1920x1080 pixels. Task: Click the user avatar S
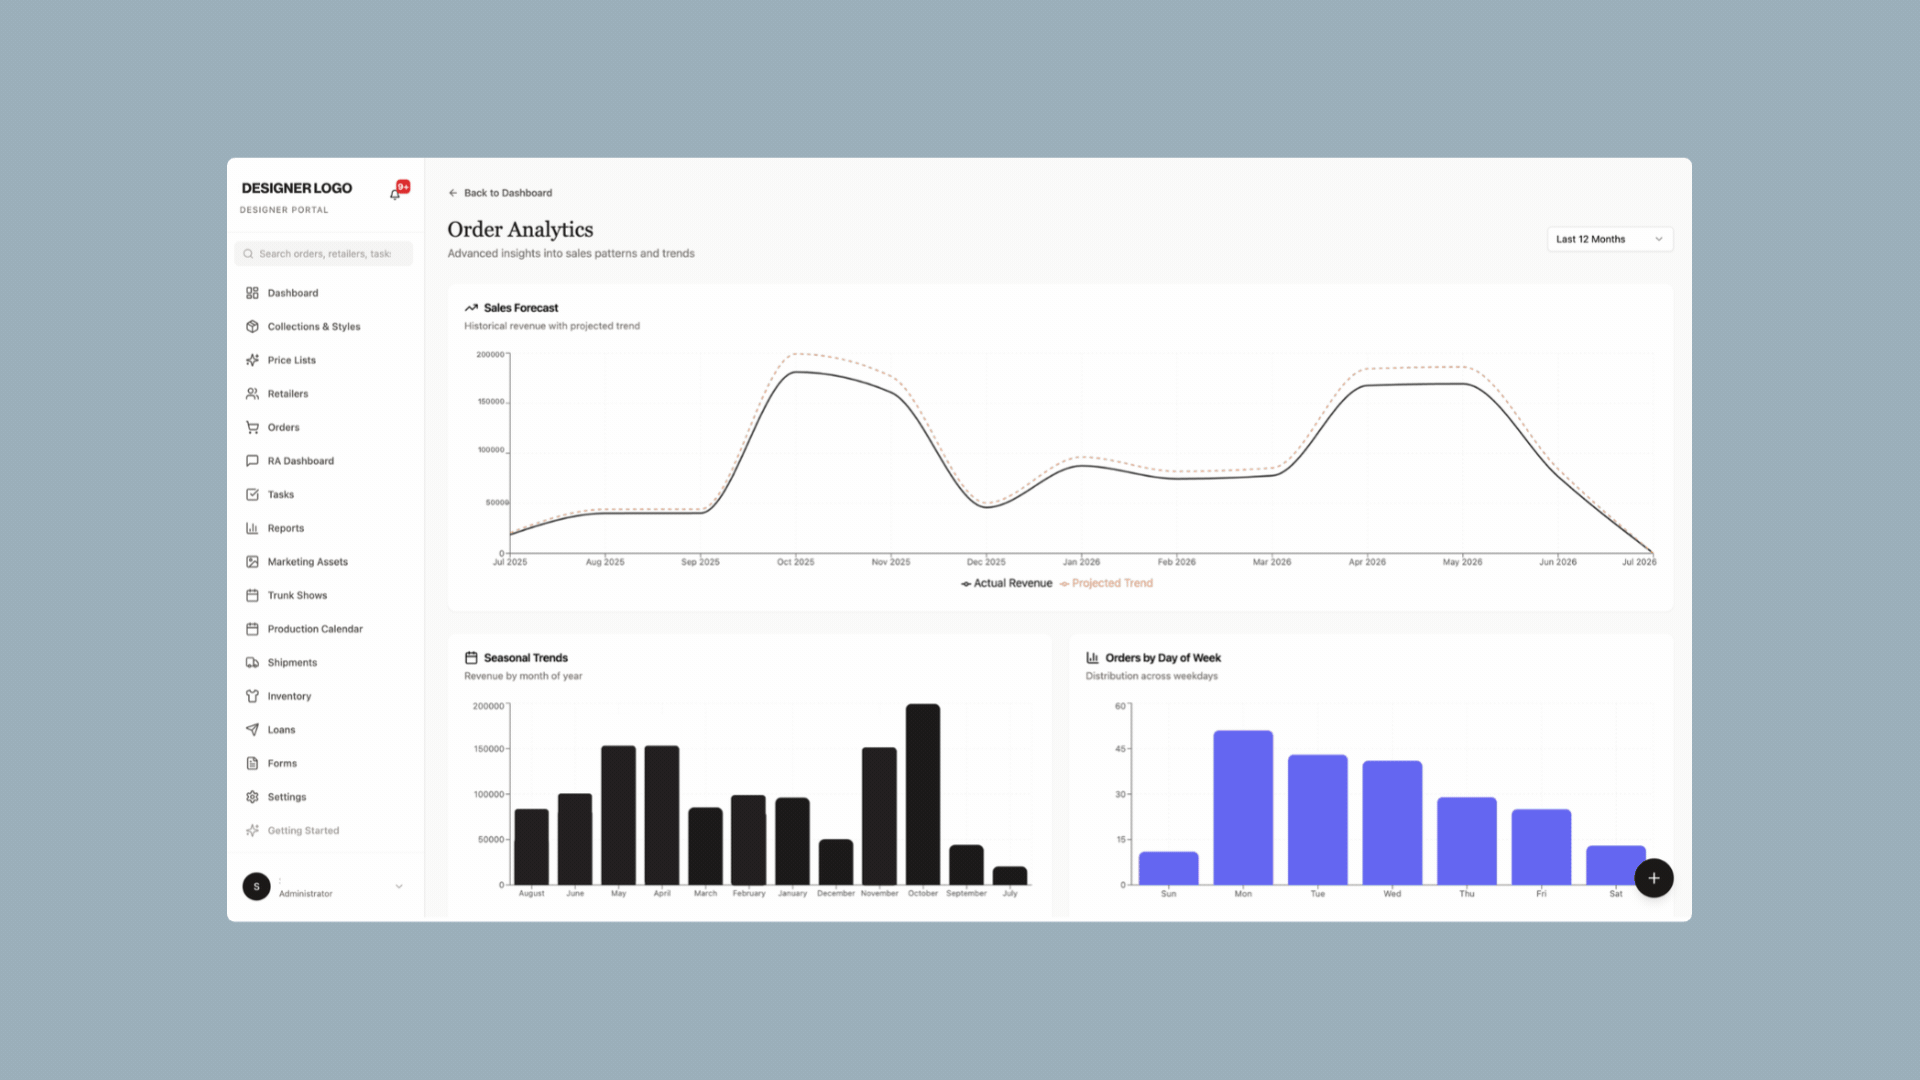point(256,887)
